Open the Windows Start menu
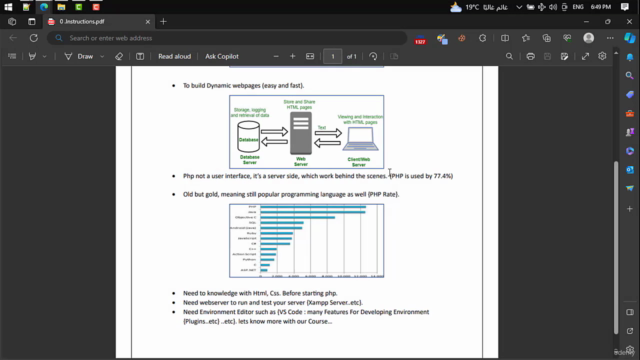 [x=8, y=7]
